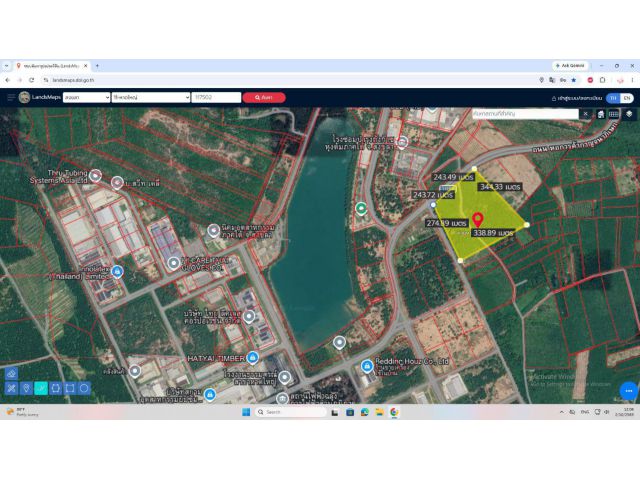Click the red ad-blocker extension icon

[x=590, y=80]
